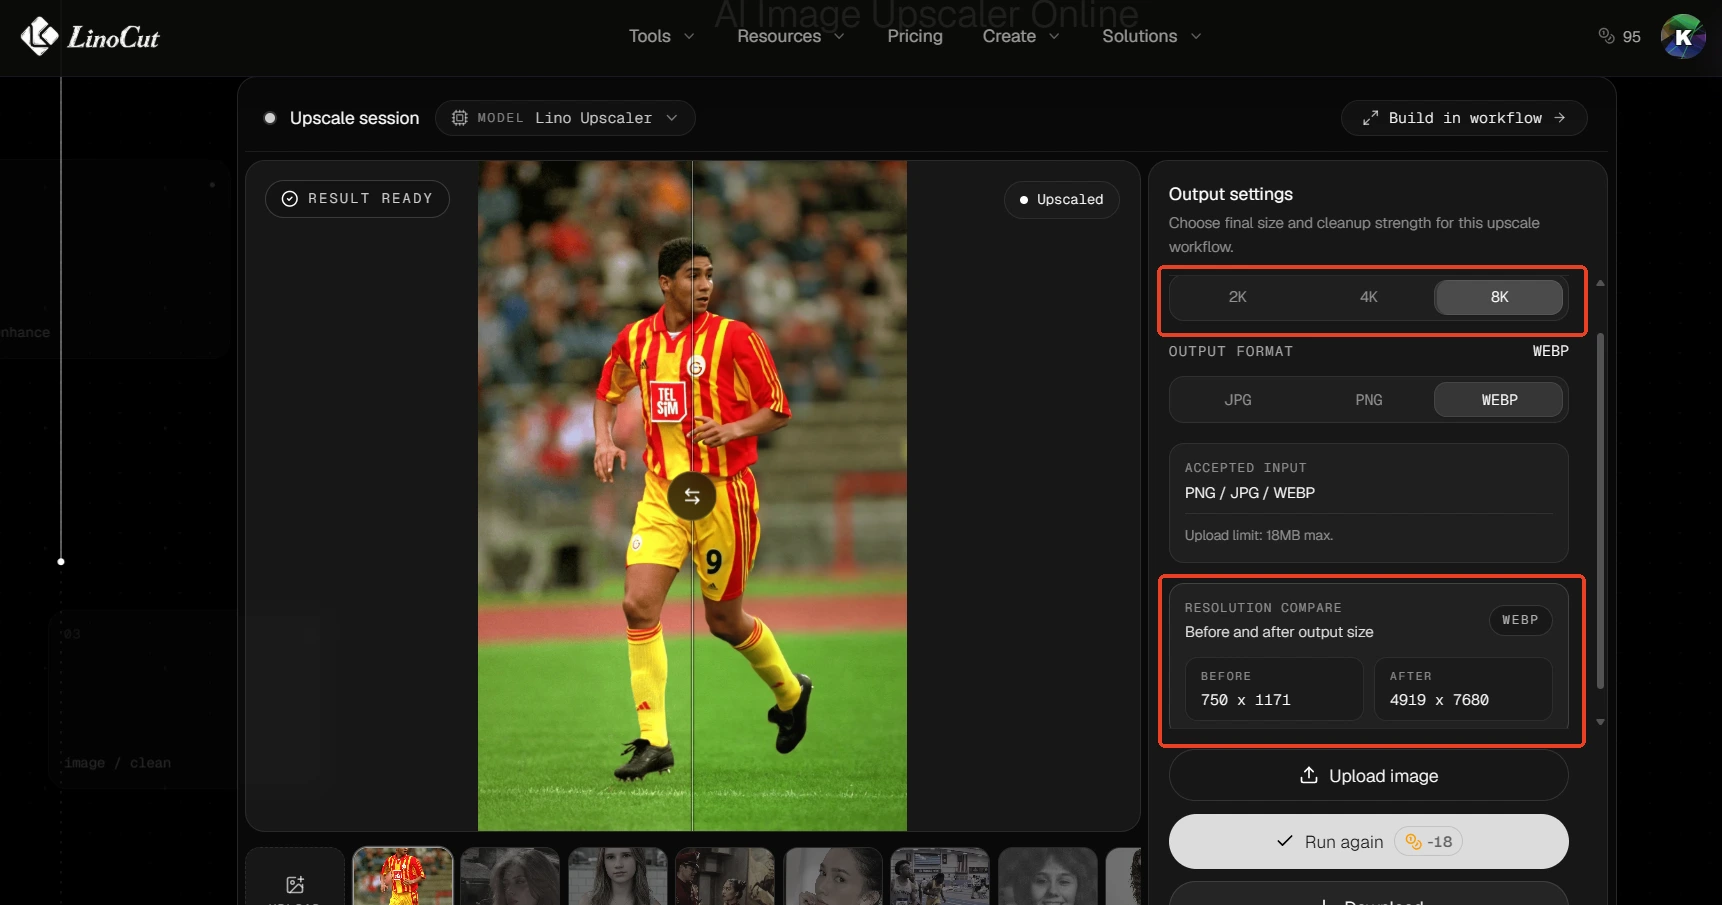Click the 'Output settings' heading
This screenshot has width=1722, height=905.
click(x=1231, y=194)
